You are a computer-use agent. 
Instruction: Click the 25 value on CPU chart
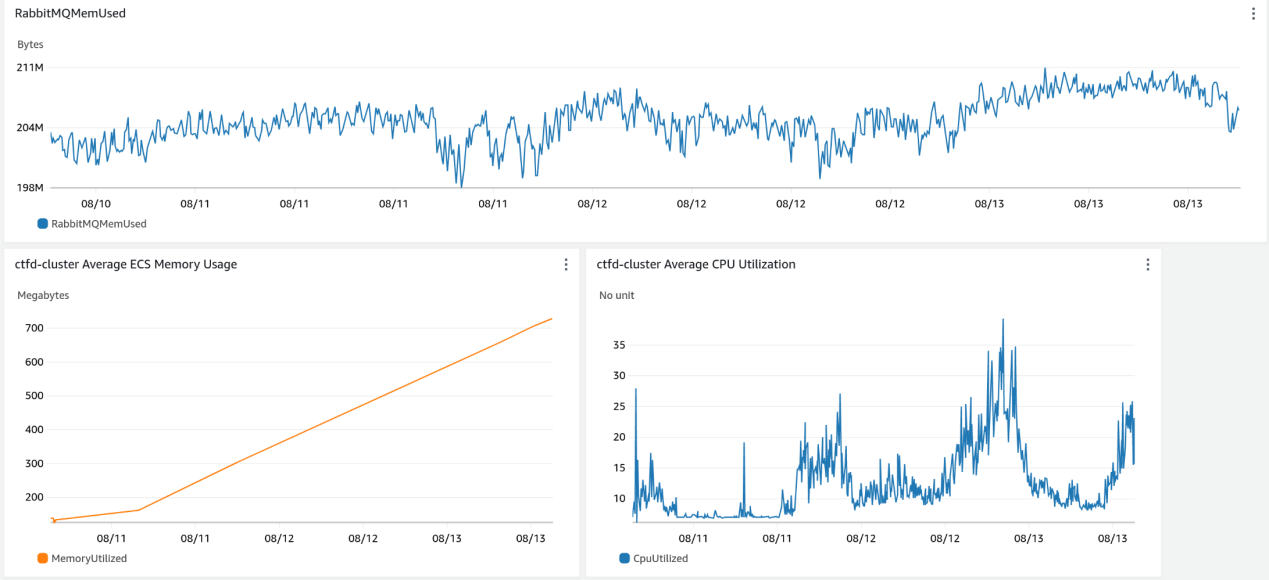[619, 406]
